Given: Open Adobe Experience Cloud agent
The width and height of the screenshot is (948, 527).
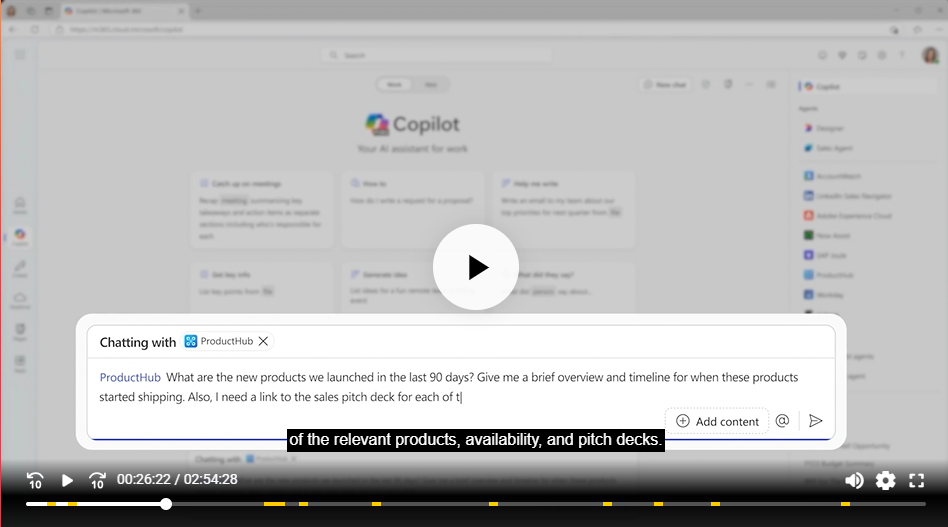Looking at the screenshot, I should 848,216.
